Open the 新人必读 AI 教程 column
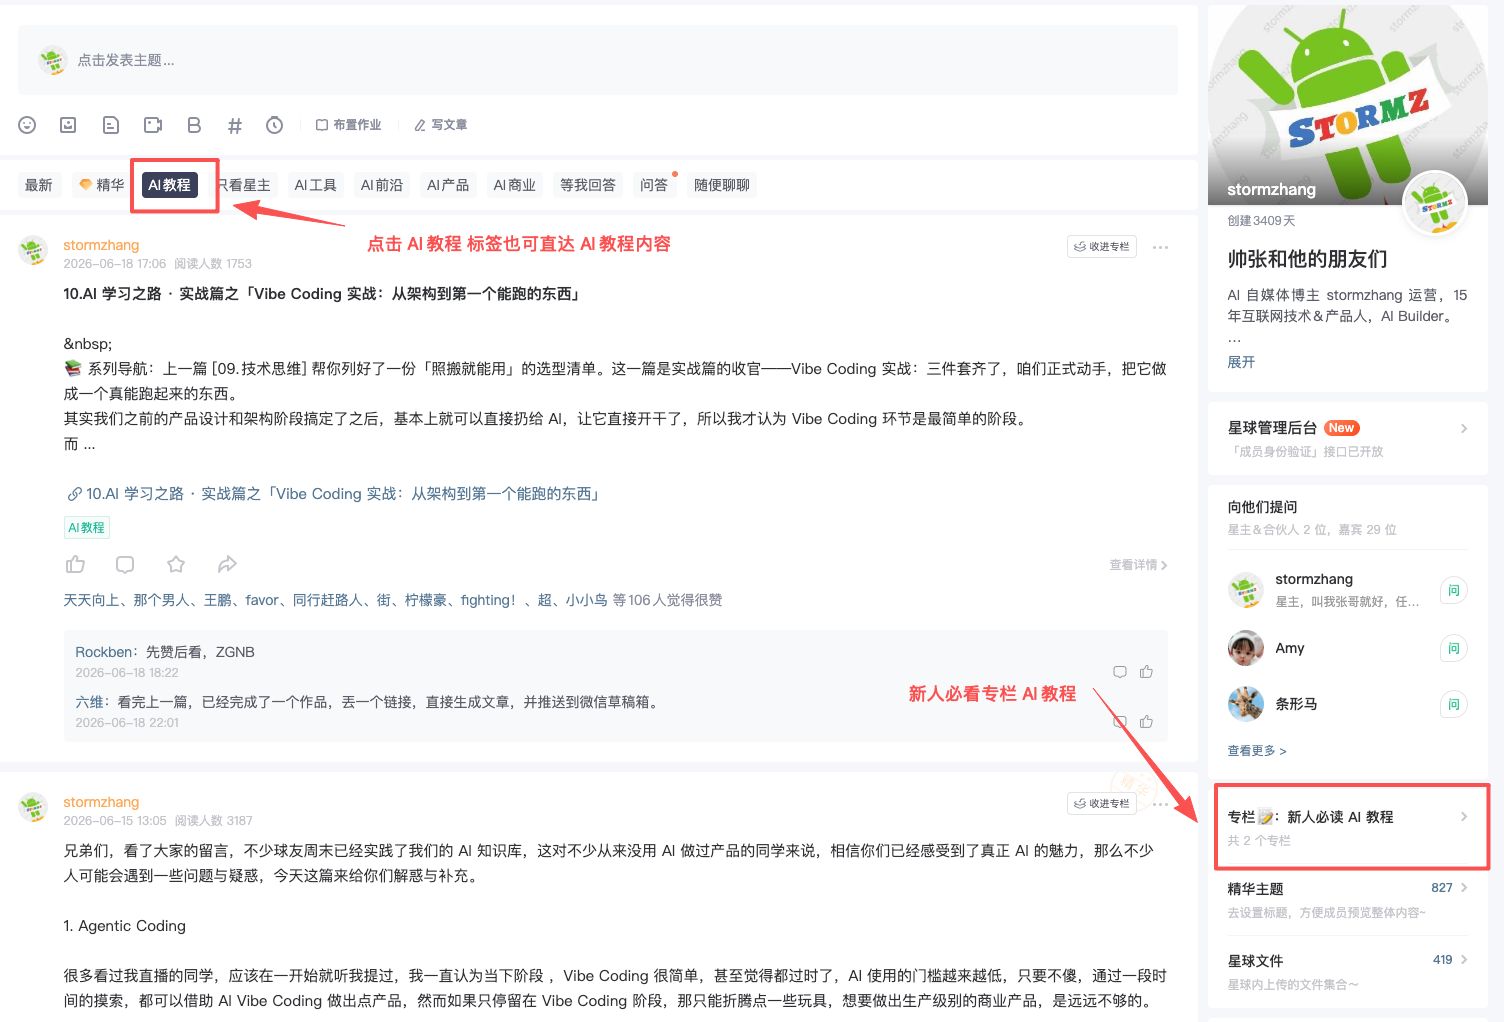 [1348, 828]
